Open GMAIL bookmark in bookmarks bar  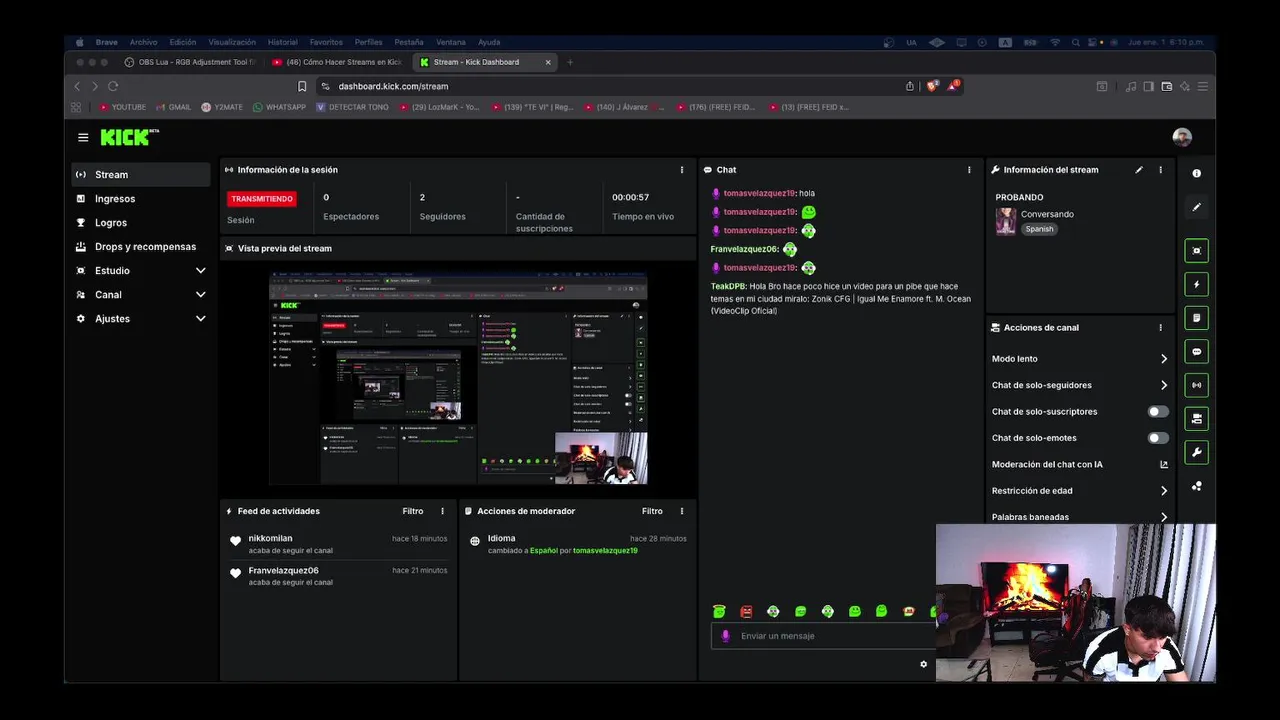pos(174,107)
